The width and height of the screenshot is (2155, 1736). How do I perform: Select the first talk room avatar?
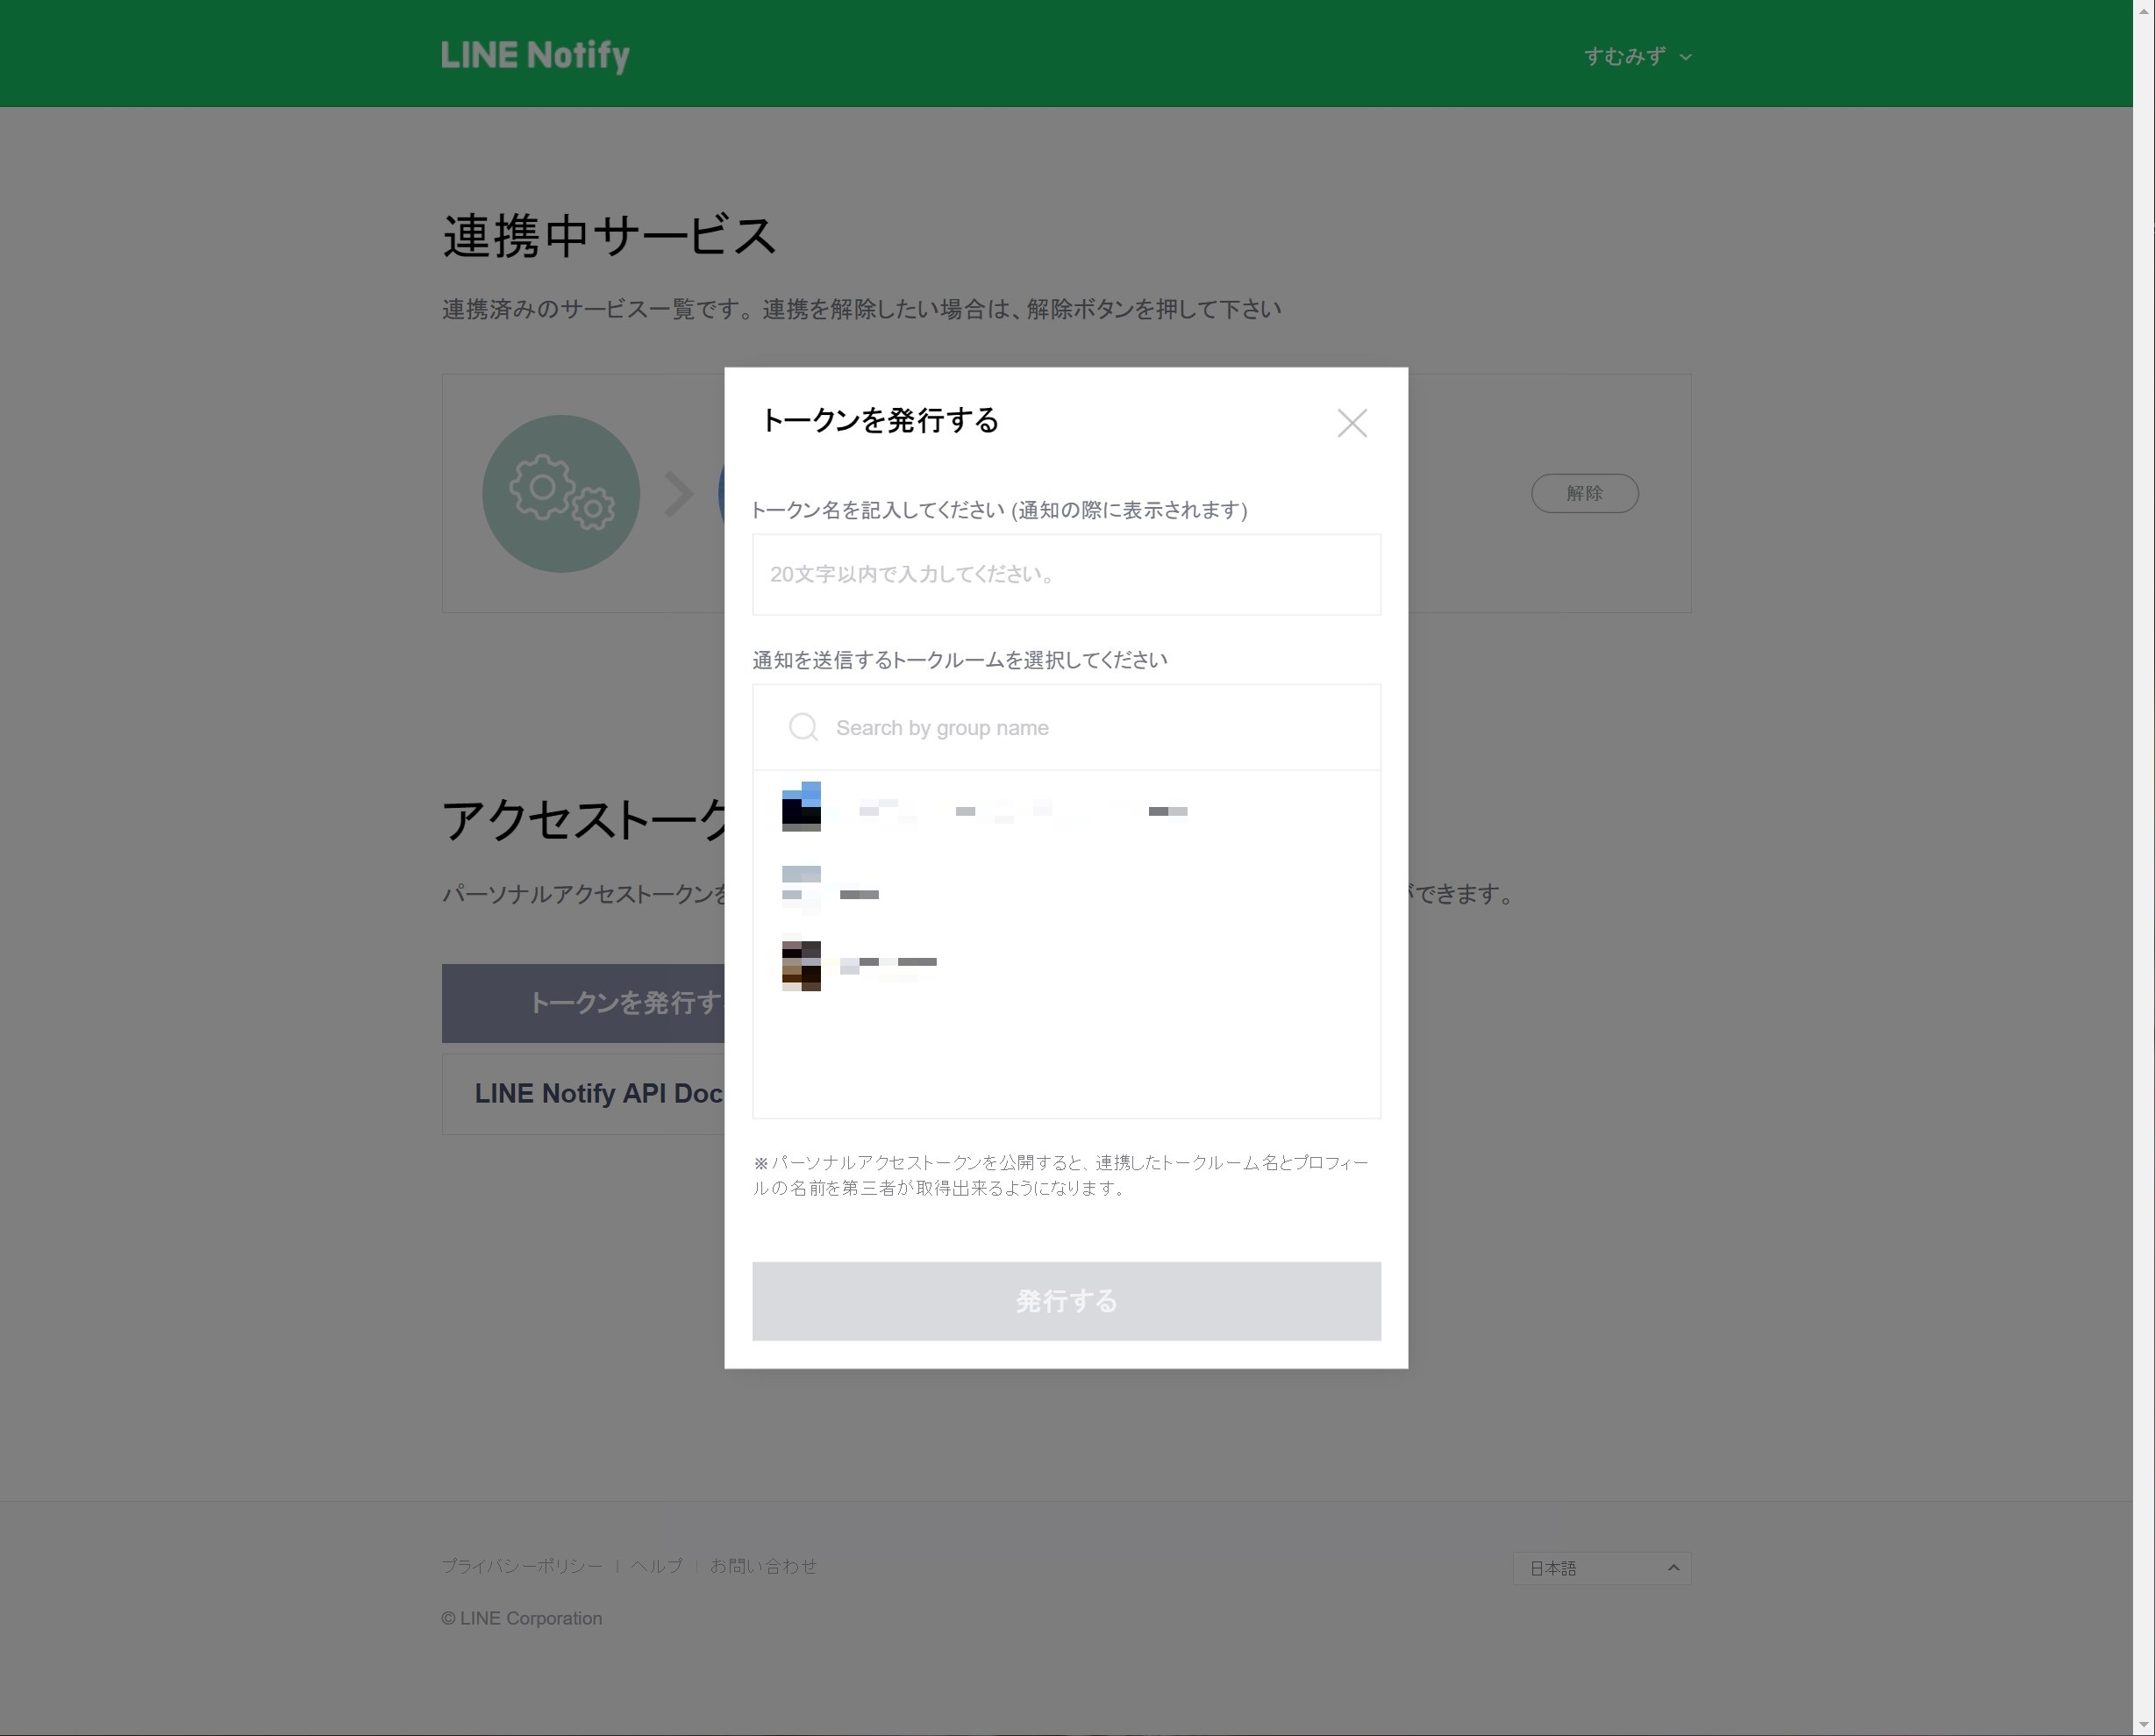(801, 807)
